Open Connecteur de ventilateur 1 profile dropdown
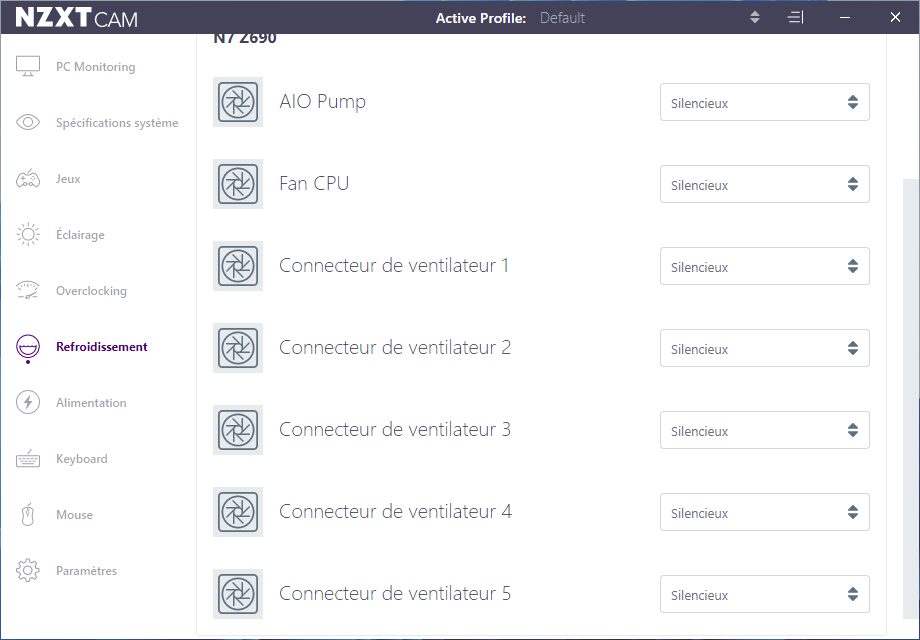The image size is (920, 640). pyautogui.click(x=765, y=266)
